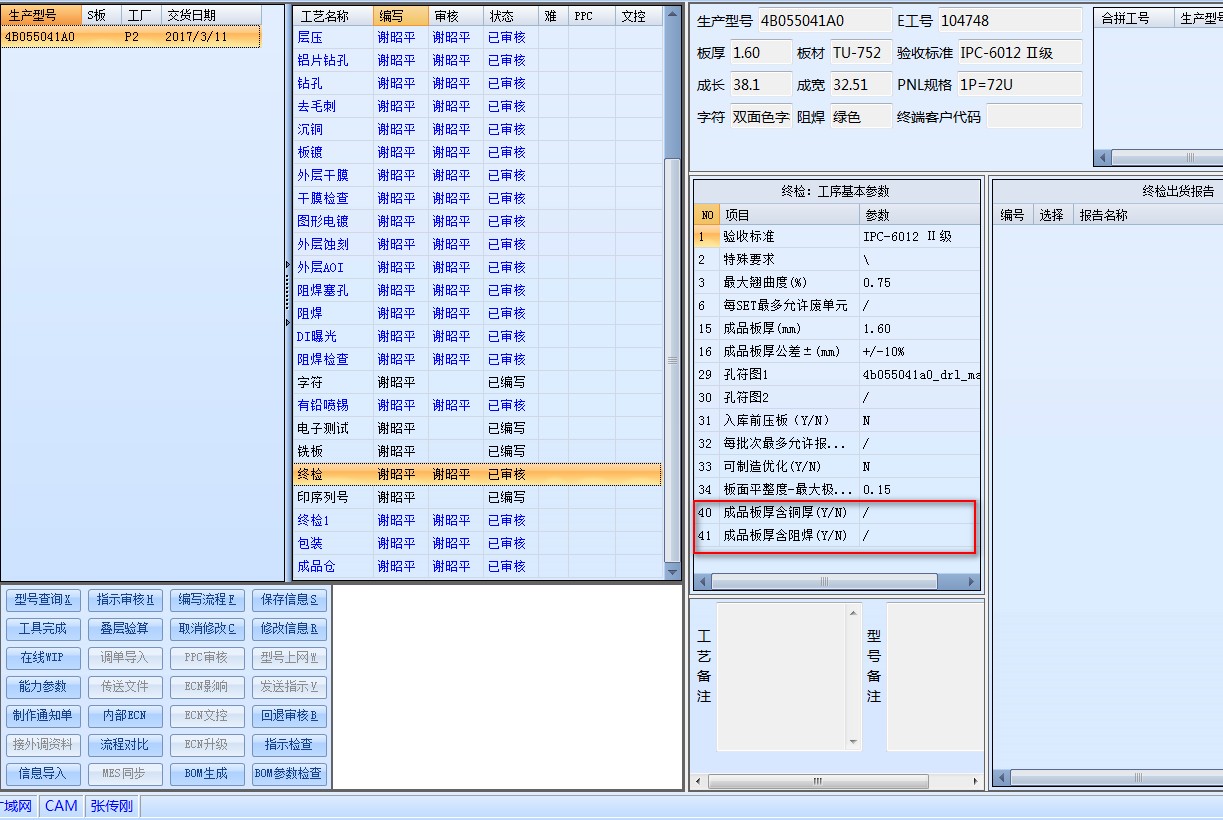
Task: Select the 有铅喷锡 process row
Action: (x=478, y=405)
